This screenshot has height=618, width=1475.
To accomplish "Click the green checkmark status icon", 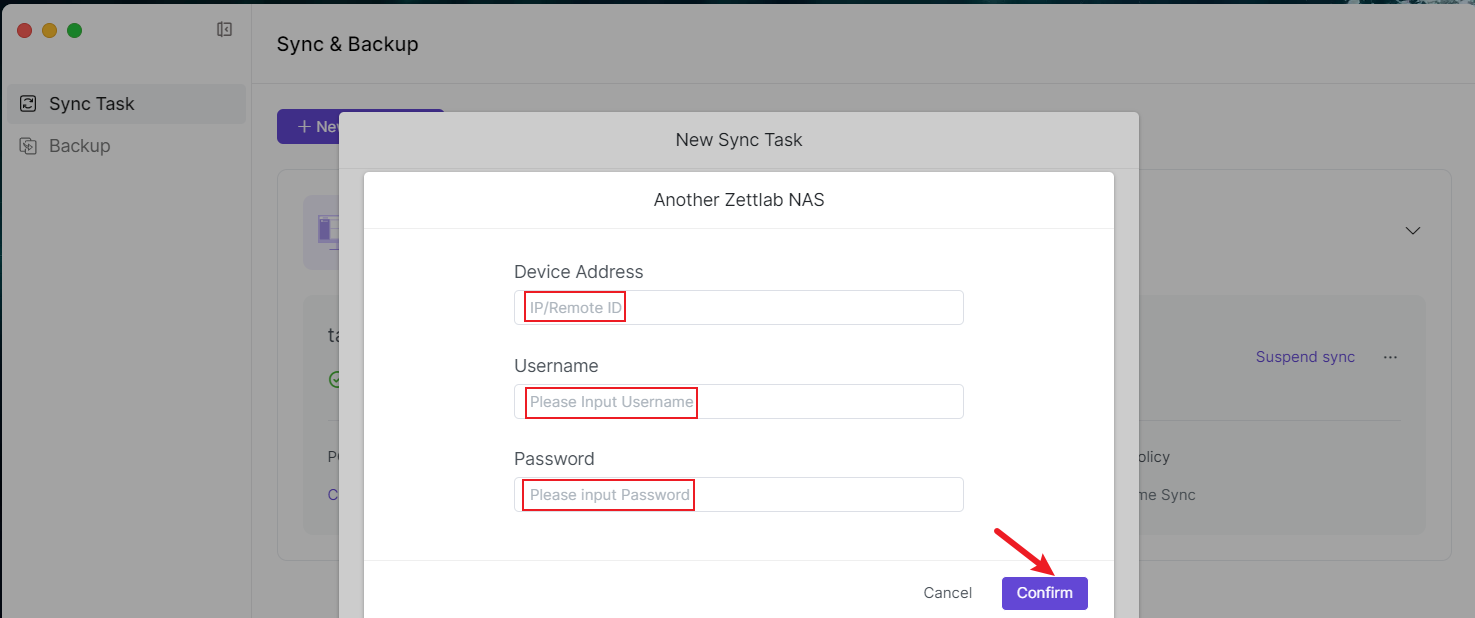I will (x=335, y=379).
